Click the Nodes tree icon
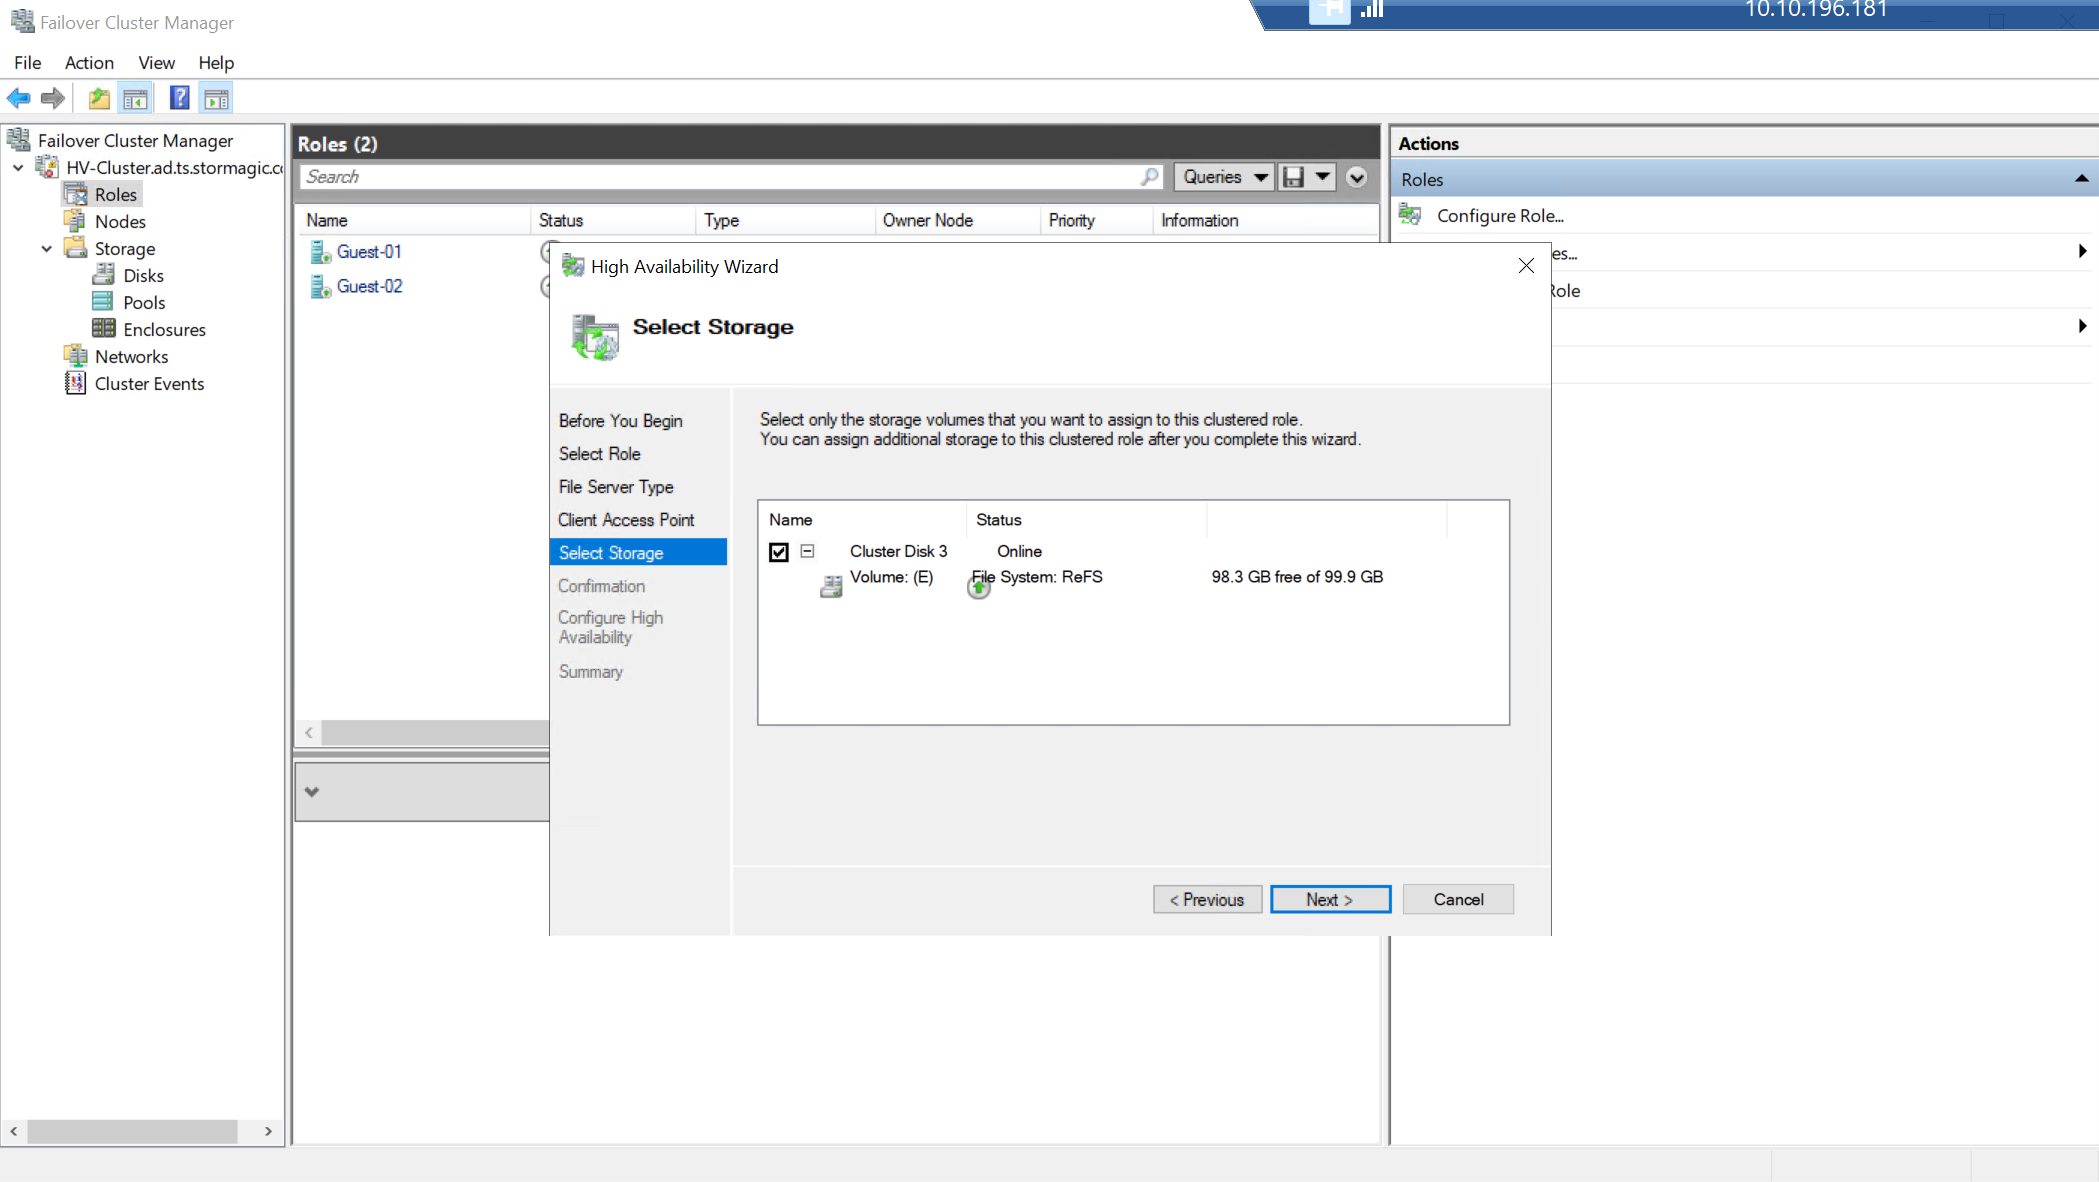The height and width of the screenshot is (1182, 2099). coord(75,221)
